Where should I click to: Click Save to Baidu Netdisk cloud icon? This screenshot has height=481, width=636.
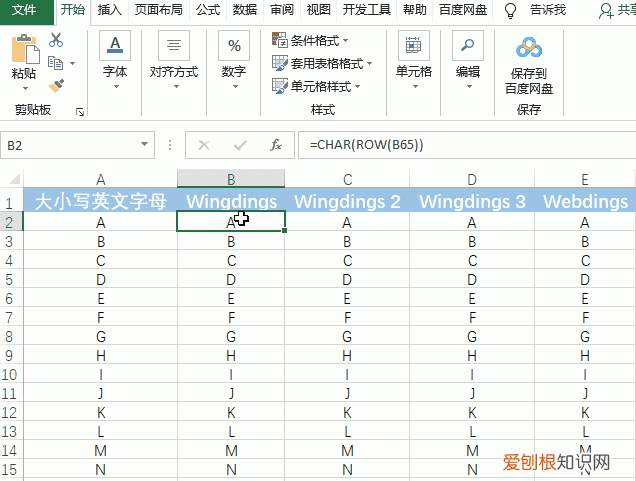coord(529,48)
